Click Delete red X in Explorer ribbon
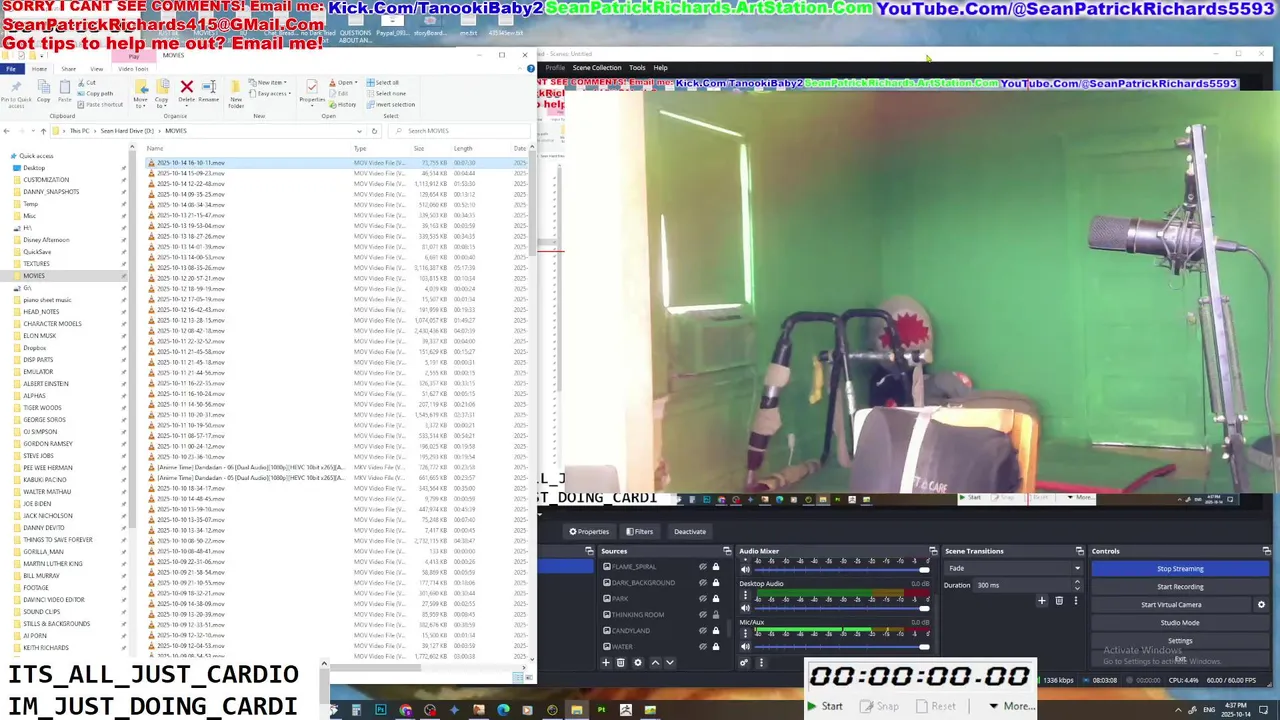The width and height of the screenshot is (1280, 720). 186,90
